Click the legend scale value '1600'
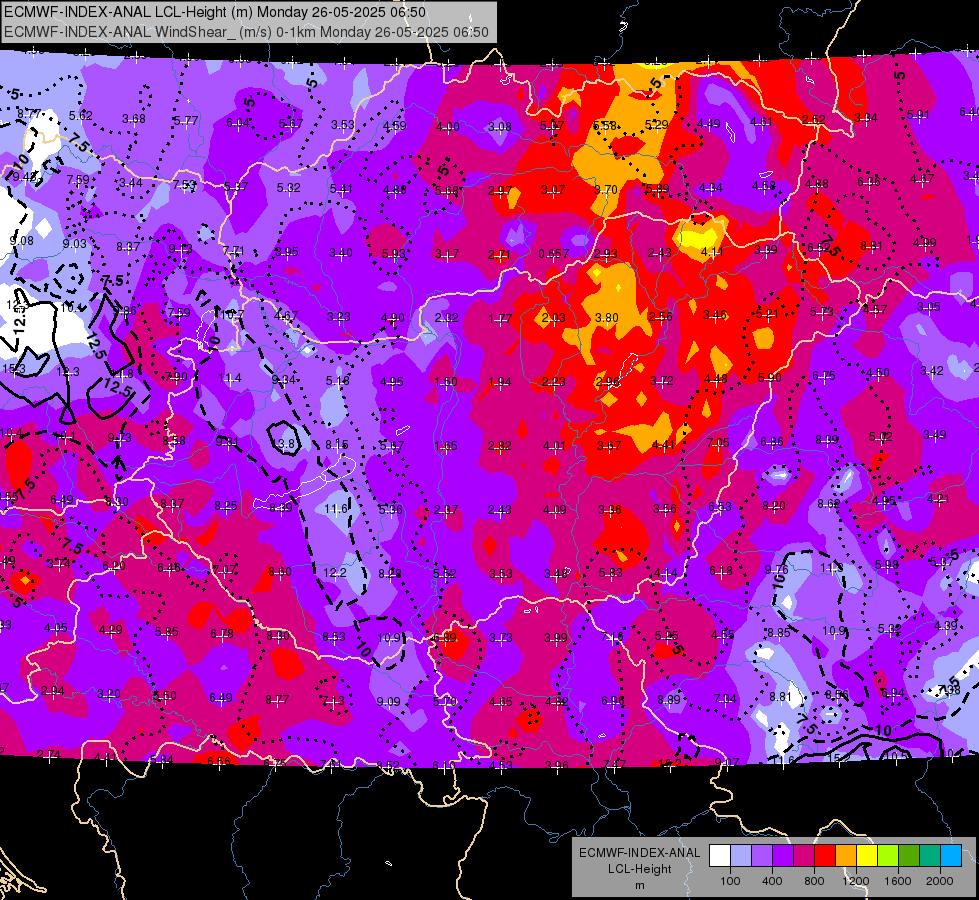This screenshot has width=979, height=900. click(898, 881)
